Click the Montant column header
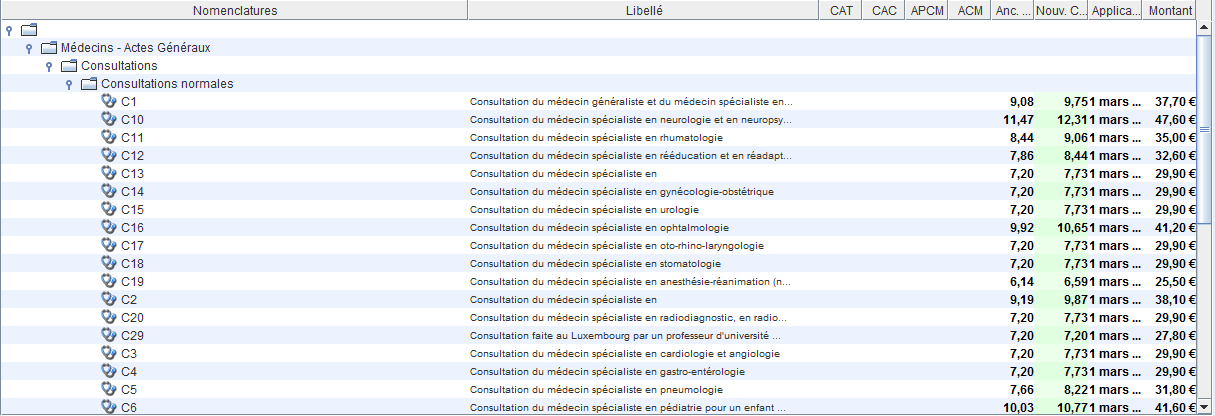This screenshot has width=1215, height=416. (x=1170, y=10)
